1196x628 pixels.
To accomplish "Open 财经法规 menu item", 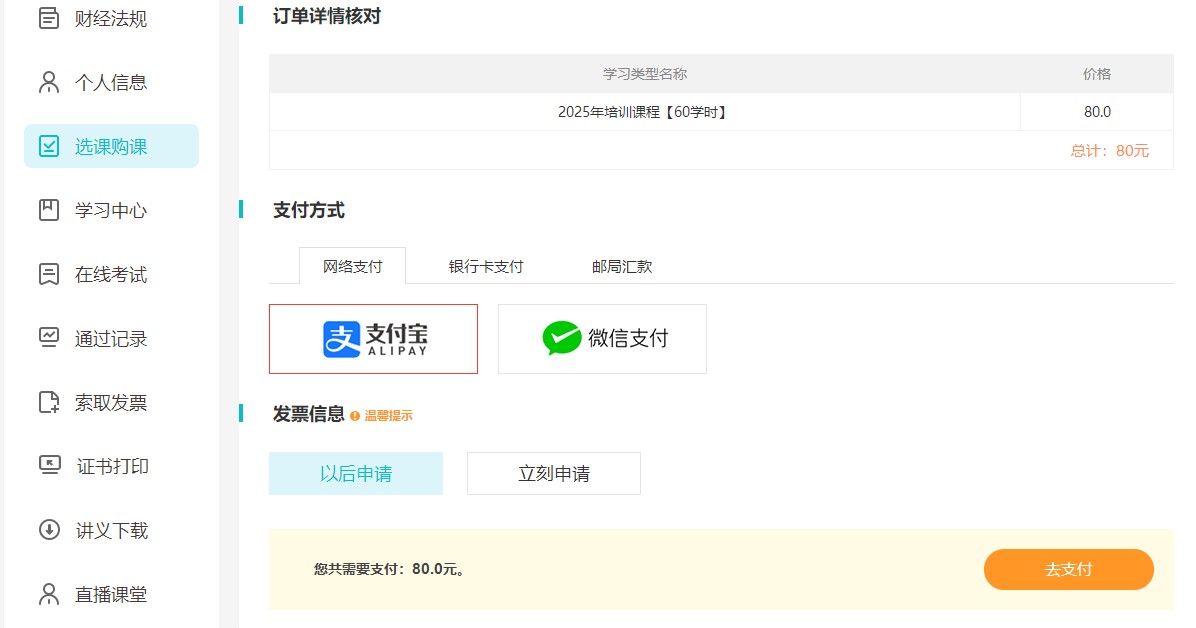I will 111,18.
